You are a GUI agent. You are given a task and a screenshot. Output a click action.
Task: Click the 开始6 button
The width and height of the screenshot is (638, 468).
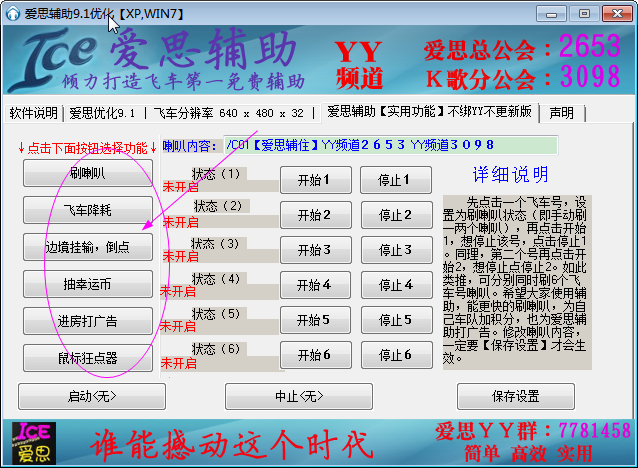tap(316, 355)
